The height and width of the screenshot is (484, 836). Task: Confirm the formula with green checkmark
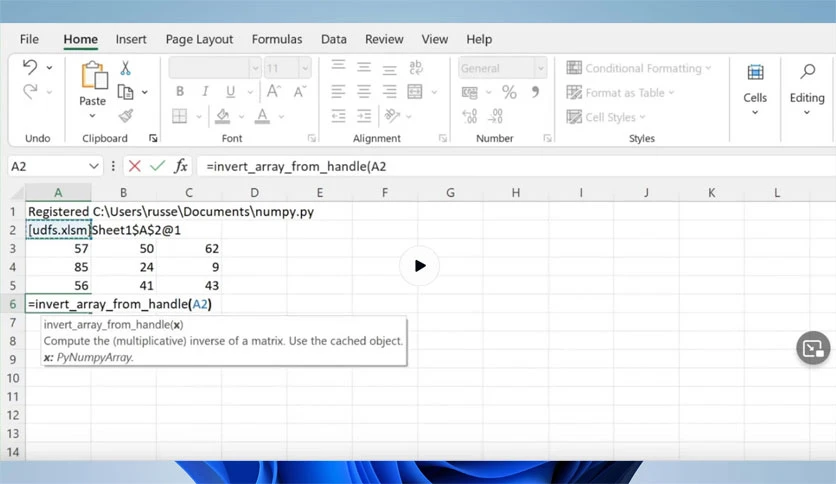pyautogui.click(x=157, y=166)
